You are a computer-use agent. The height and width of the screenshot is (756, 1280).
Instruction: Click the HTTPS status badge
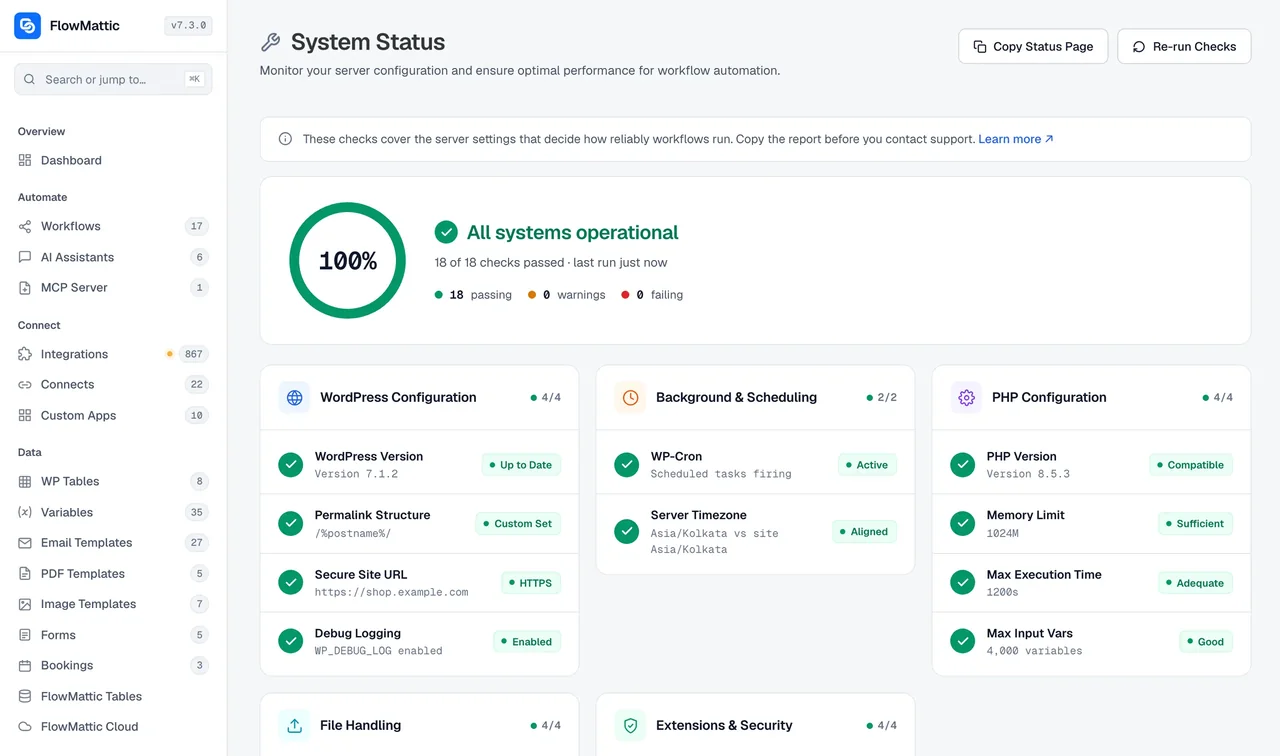tap(531, 583)
